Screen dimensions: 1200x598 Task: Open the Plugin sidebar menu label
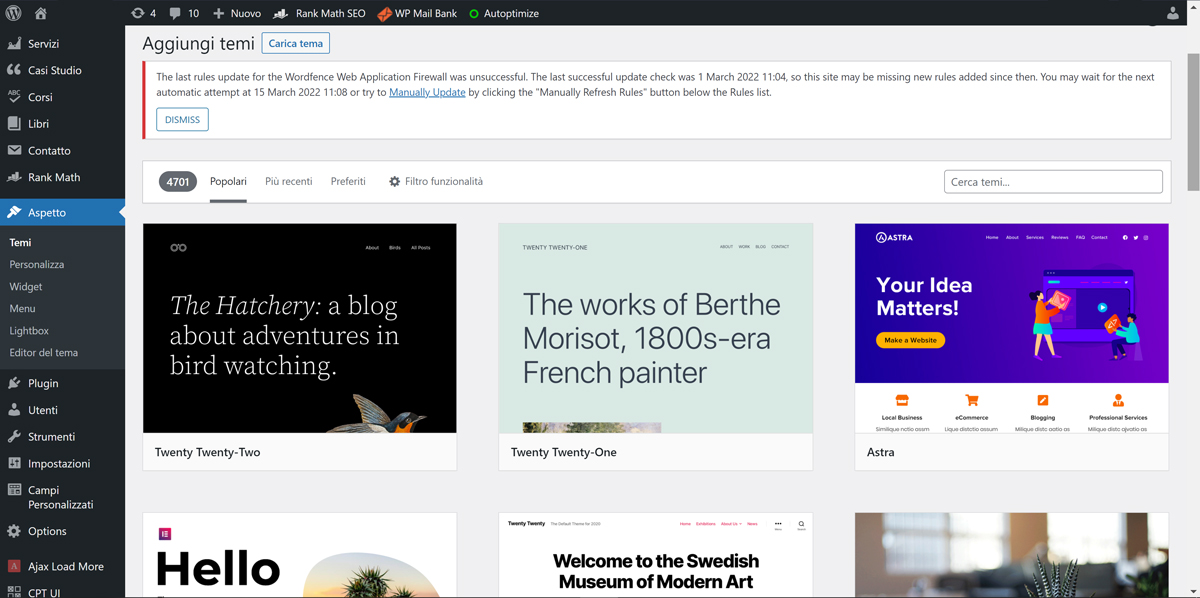tap(43, 383)
